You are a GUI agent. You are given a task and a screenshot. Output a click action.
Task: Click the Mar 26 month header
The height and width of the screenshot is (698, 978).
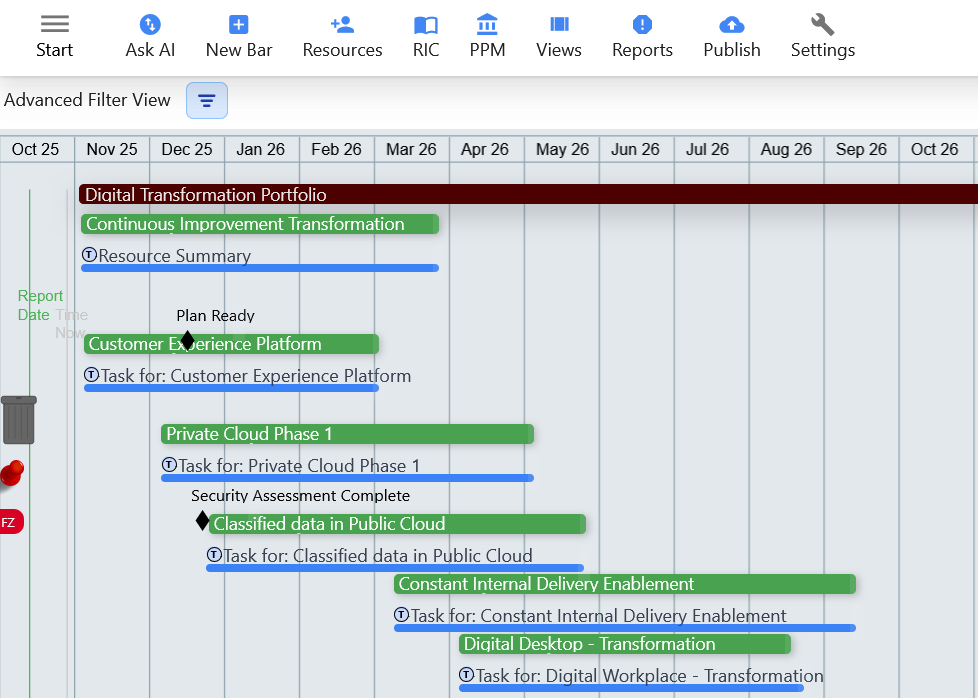pos(411,149)
